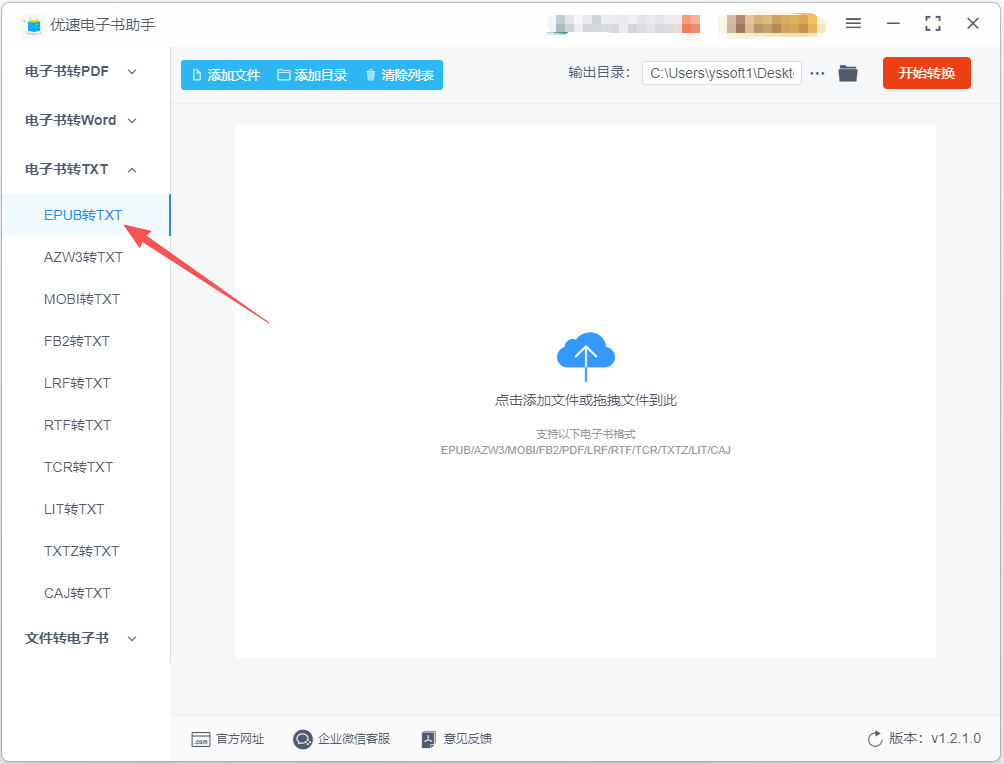1004x764 pixels.
Task: Click the red 开始转换 button
Action: coord(927,73)
